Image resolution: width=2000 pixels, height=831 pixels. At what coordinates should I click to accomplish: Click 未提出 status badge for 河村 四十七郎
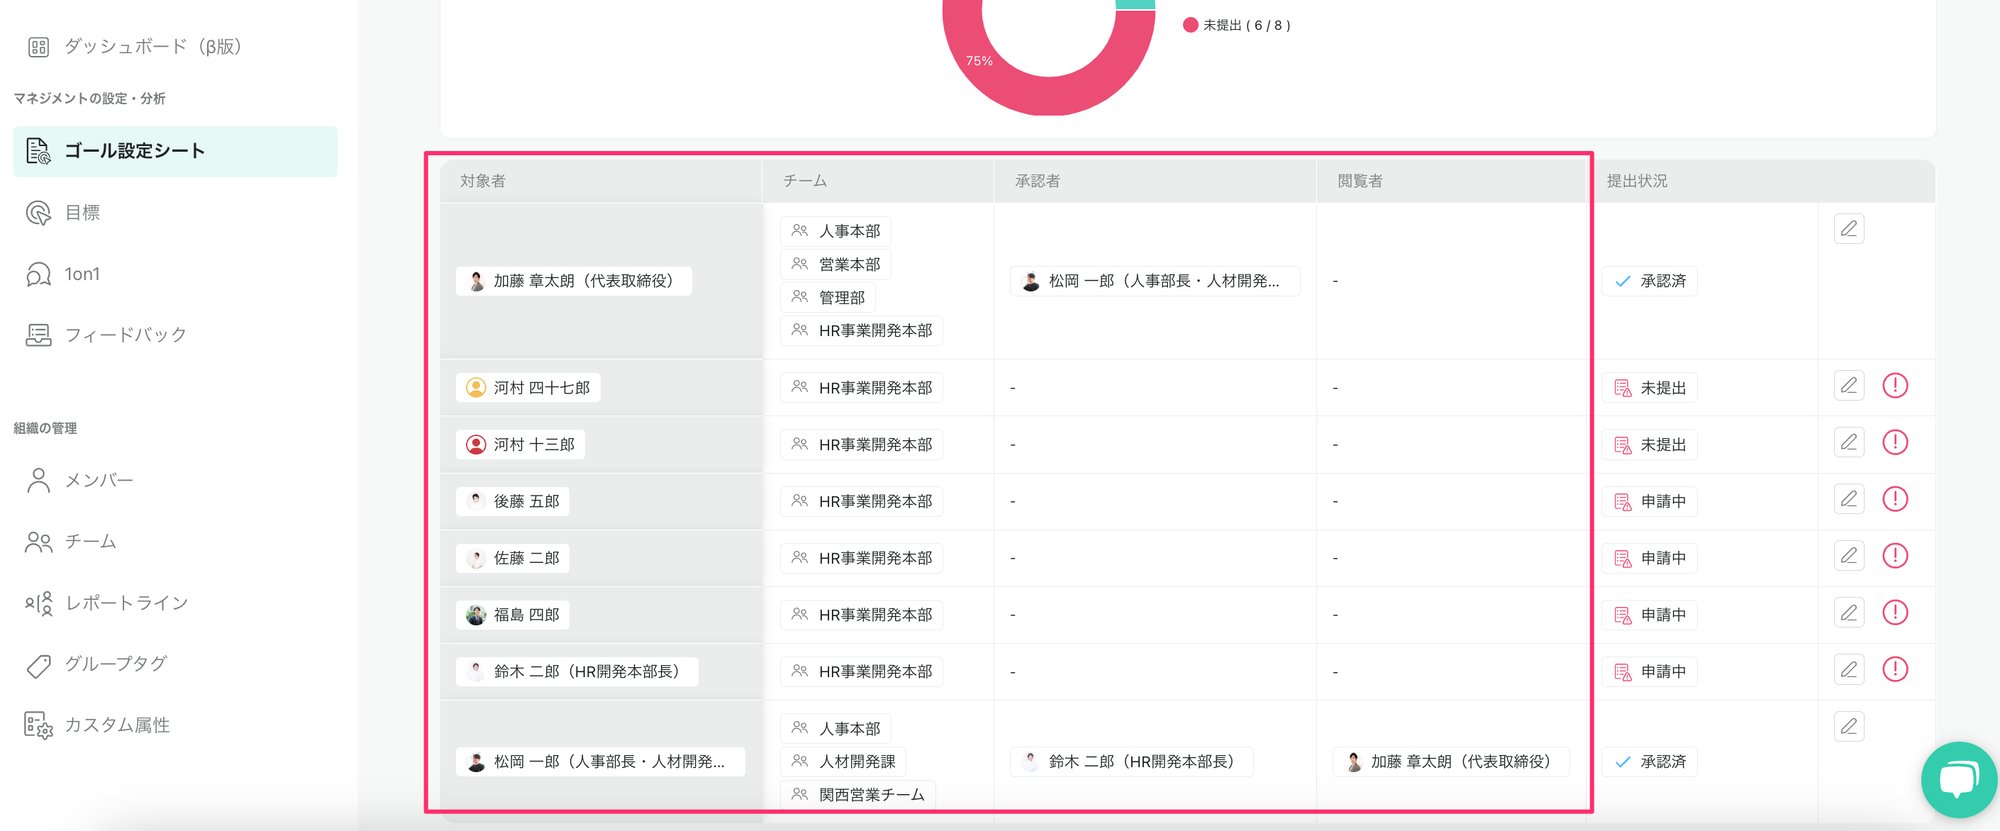[1650, 388]
